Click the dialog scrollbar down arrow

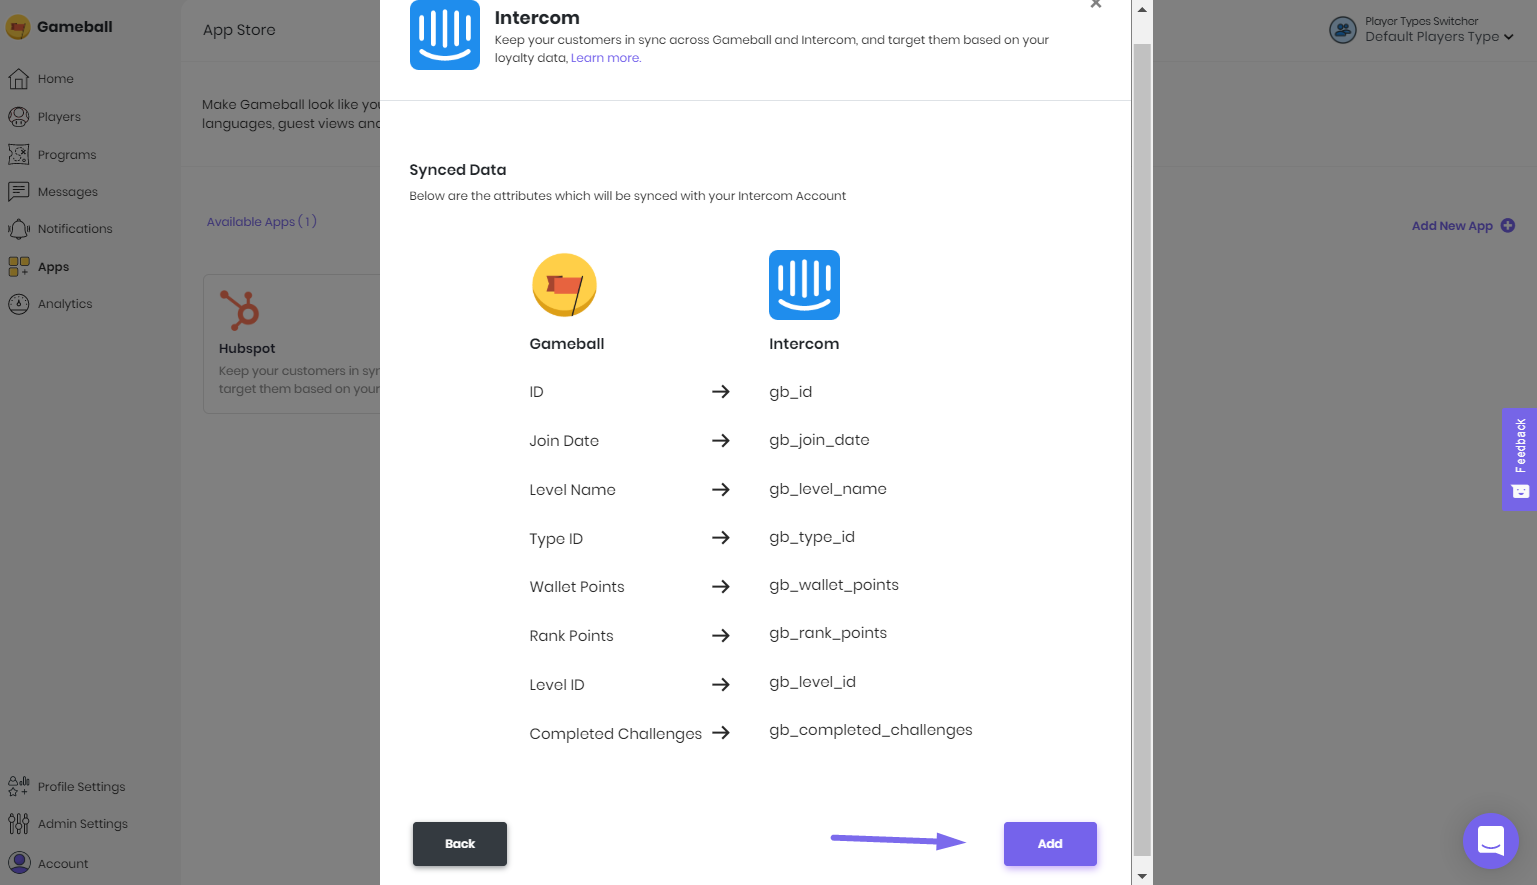(1142, 876)
